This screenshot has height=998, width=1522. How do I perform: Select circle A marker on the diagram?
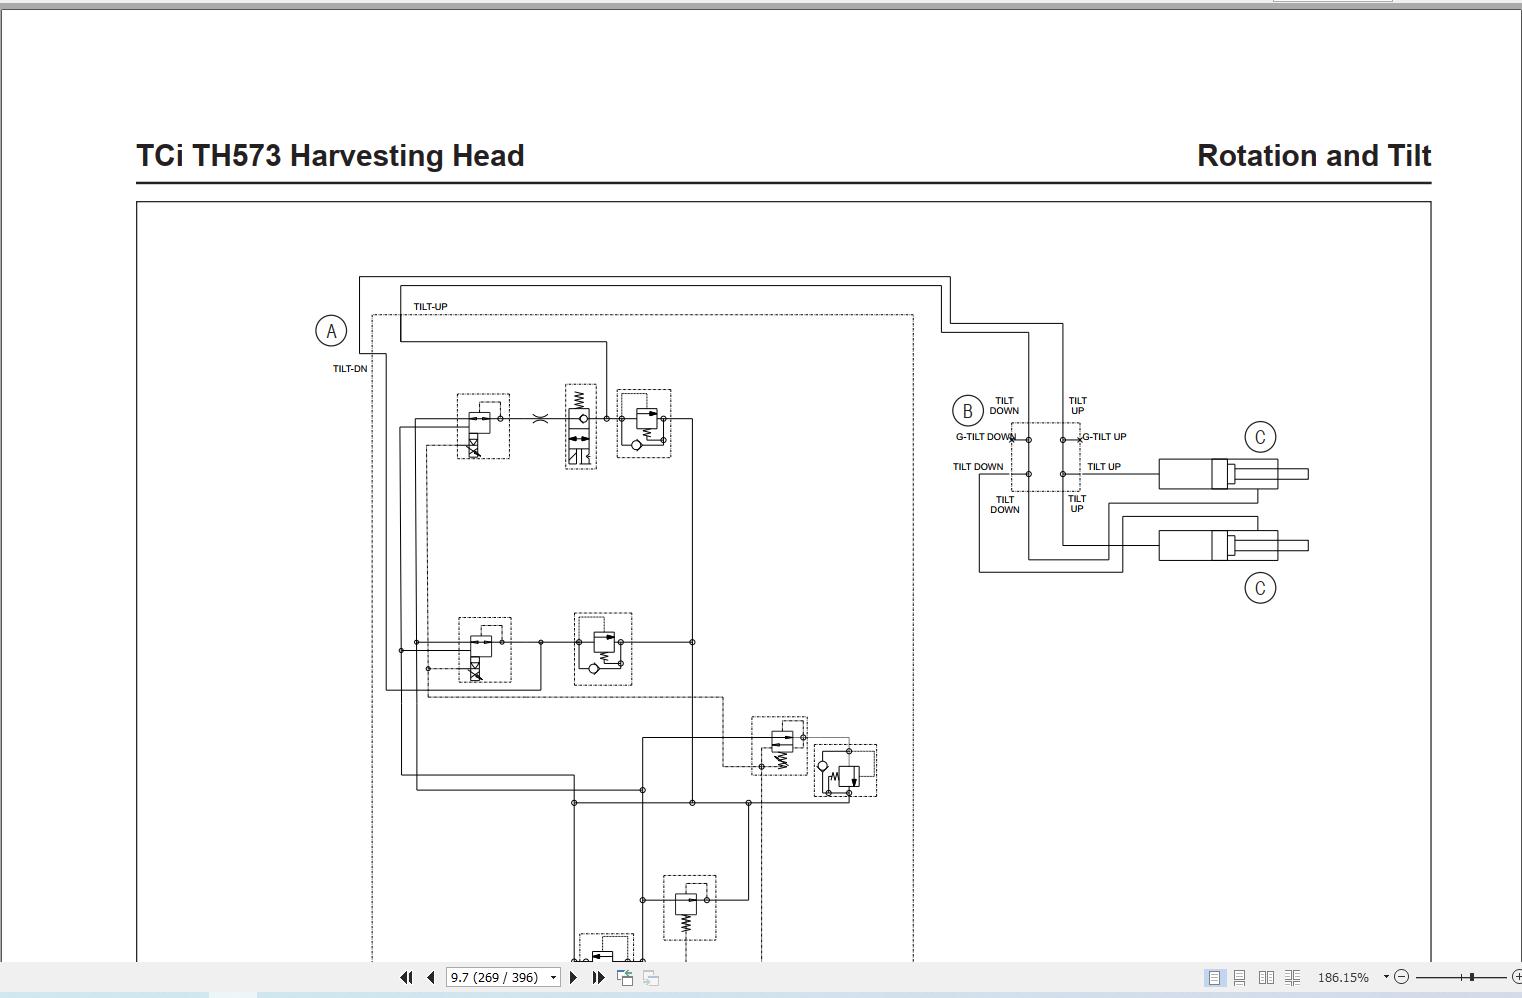(x=331, y=330)
